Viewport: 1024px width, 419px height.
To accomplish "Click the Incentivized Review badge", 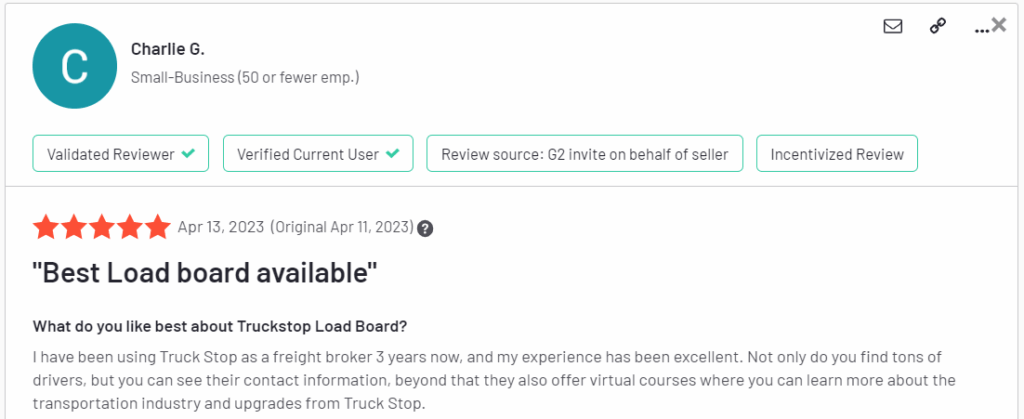I will click(x=837, y=154).
